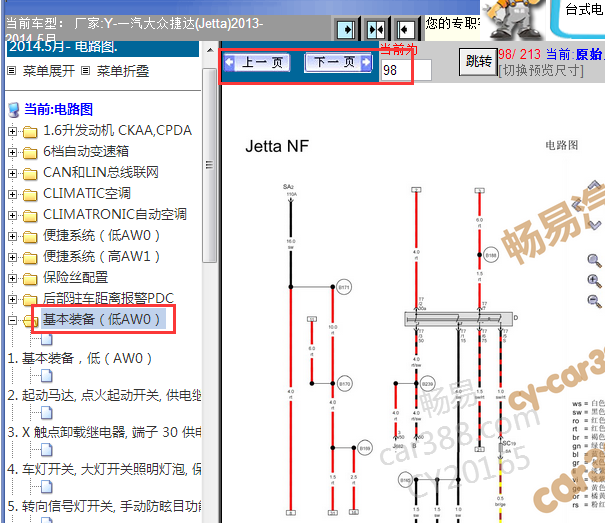Image resolution: width=605 pixels, height=523 pixels.
Task: Click the 跳转 jump button
Action: click(x=478, y=61)
